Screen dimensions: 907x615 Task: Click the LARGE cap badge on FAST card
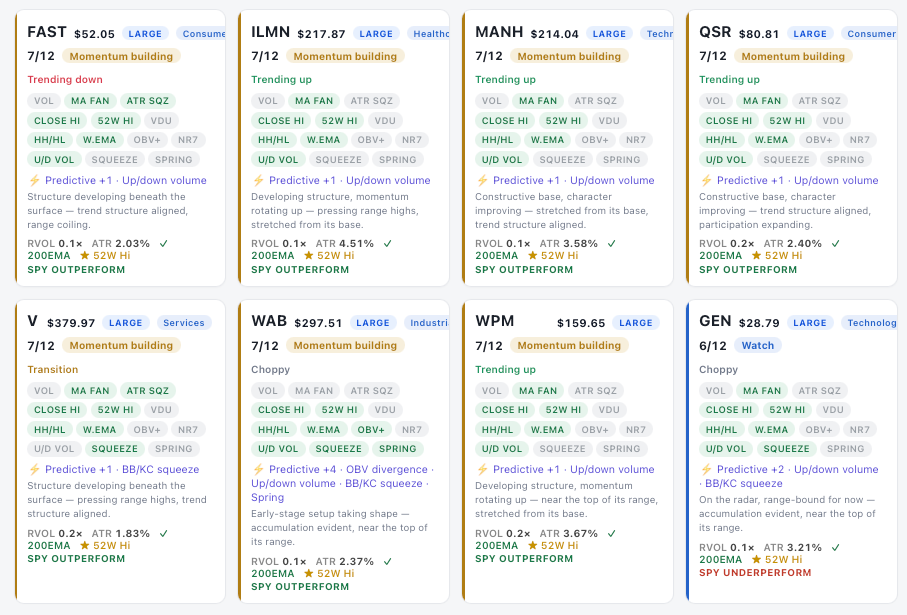(x=145, y=34)
